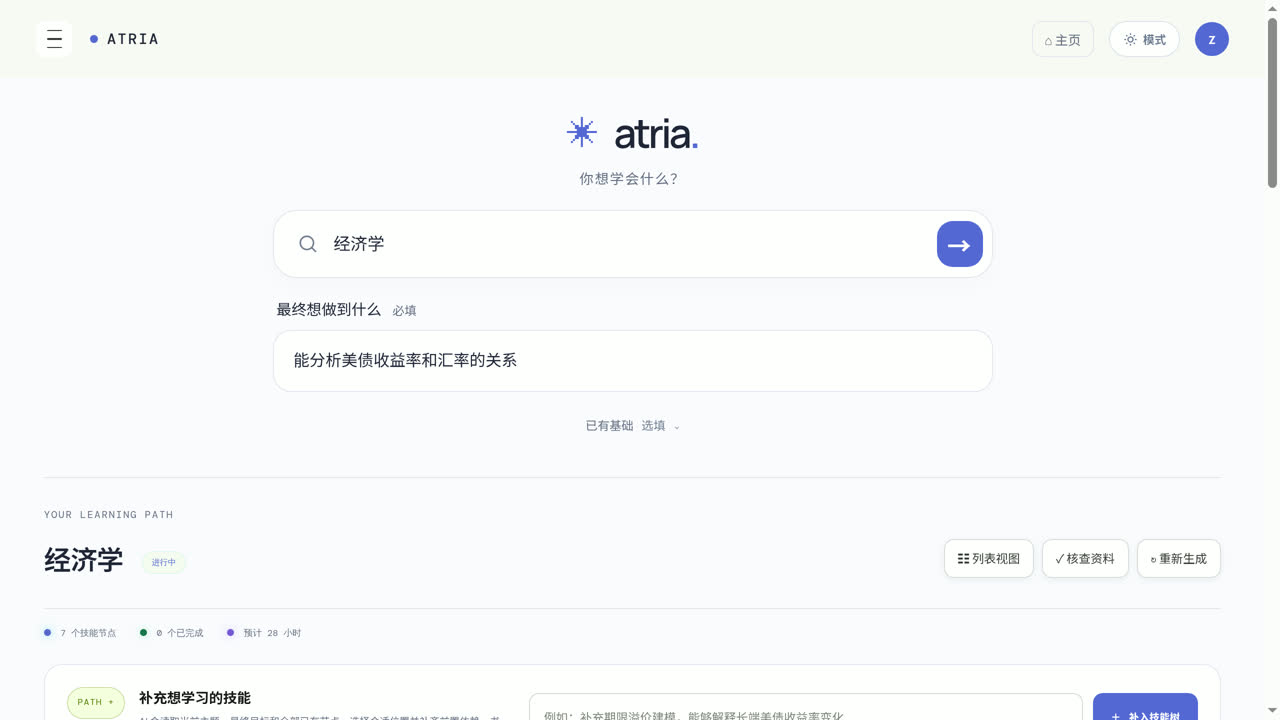
Task: Click the 你想学会什么？ subtitle
Action: [x=629, y=179]
